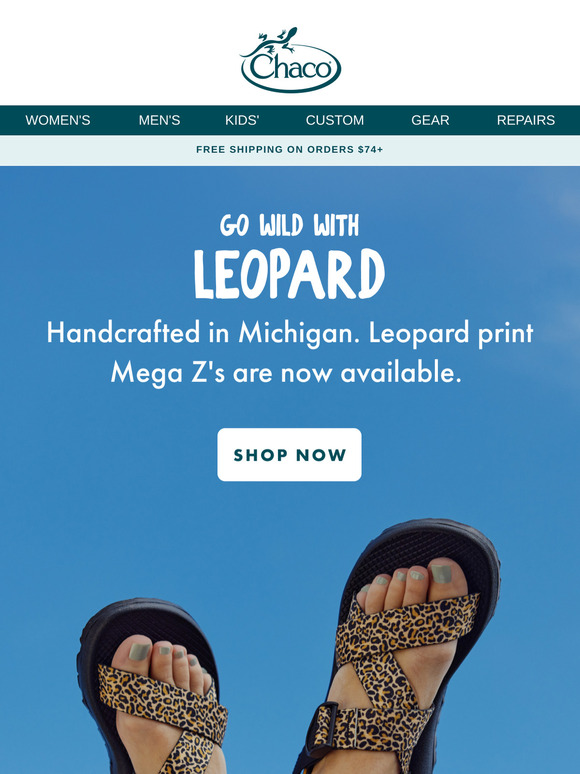The height and width of the screenshot is (774, 580).
Task: Open the MEN'S navigation tab
Action: 159,120
